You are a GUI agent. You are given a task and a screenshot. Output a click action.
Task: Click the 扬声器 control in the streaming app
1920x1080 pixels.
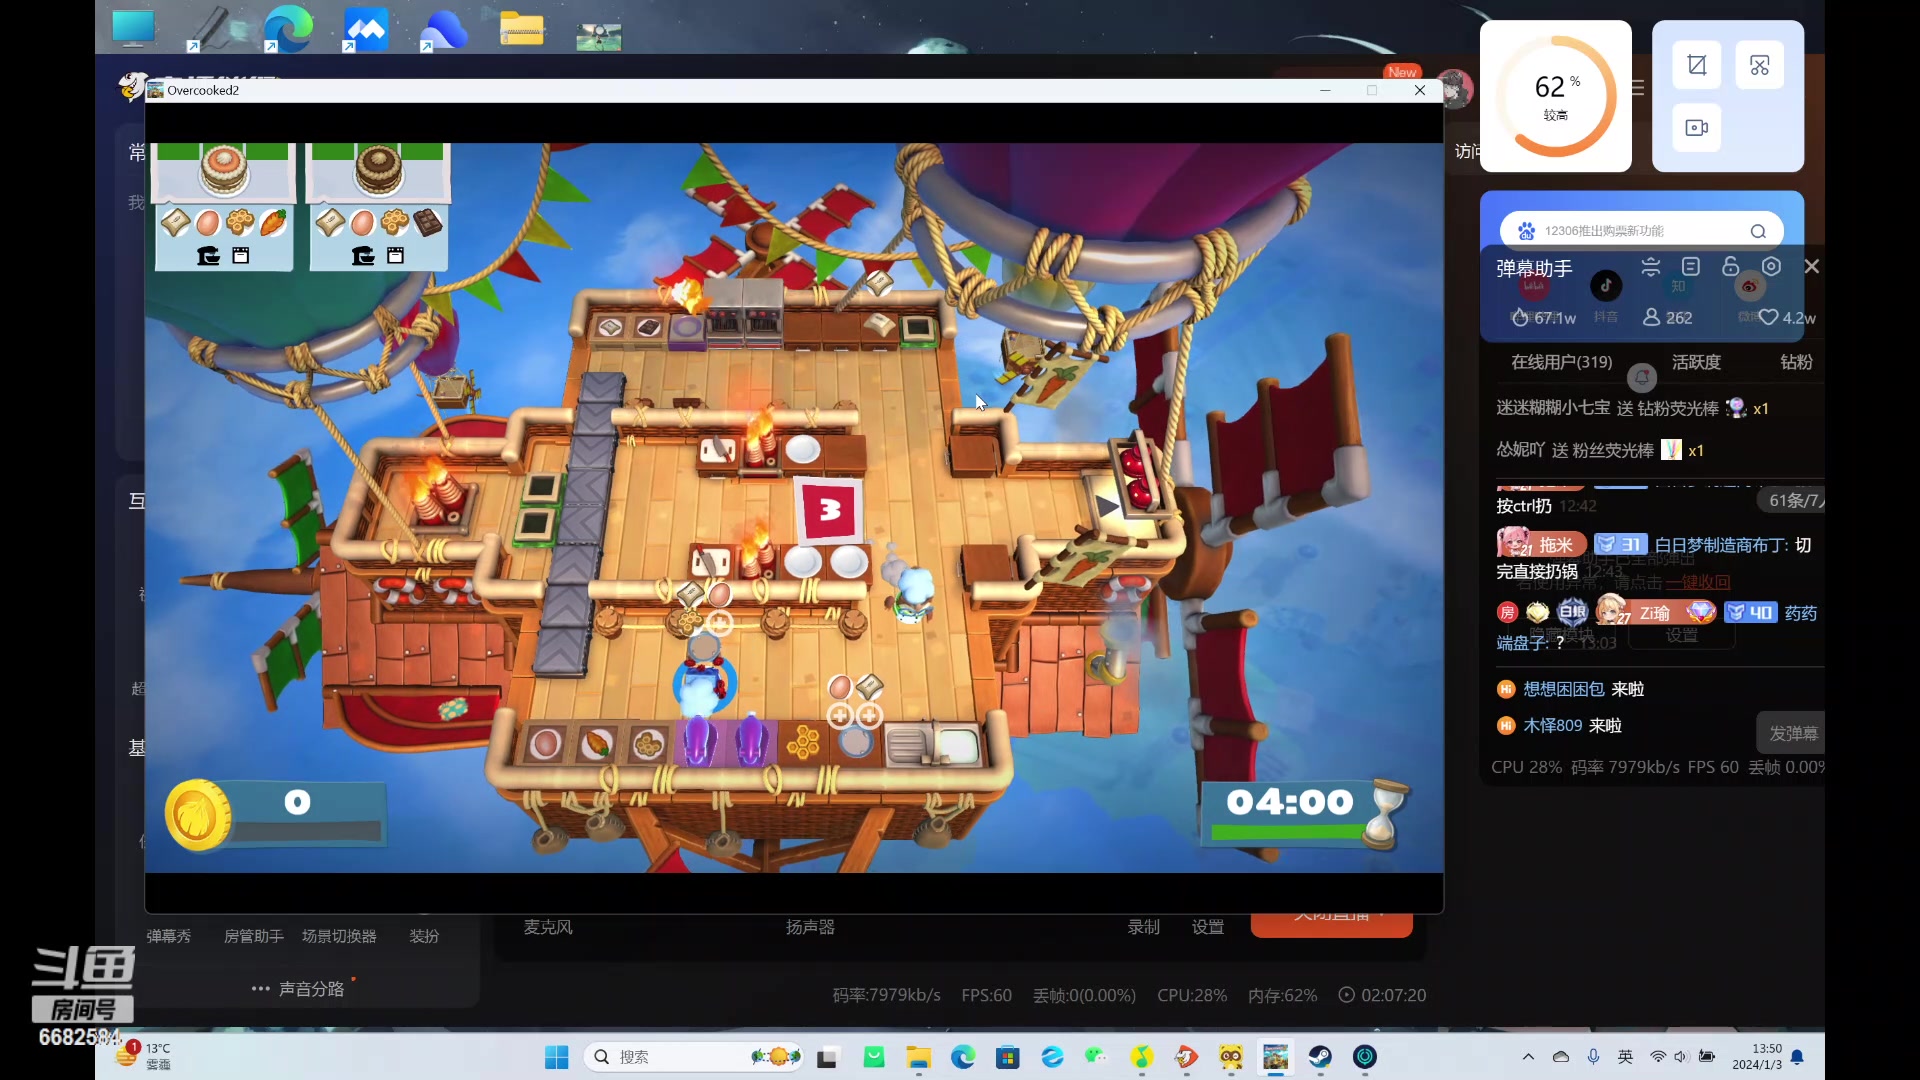810,927
